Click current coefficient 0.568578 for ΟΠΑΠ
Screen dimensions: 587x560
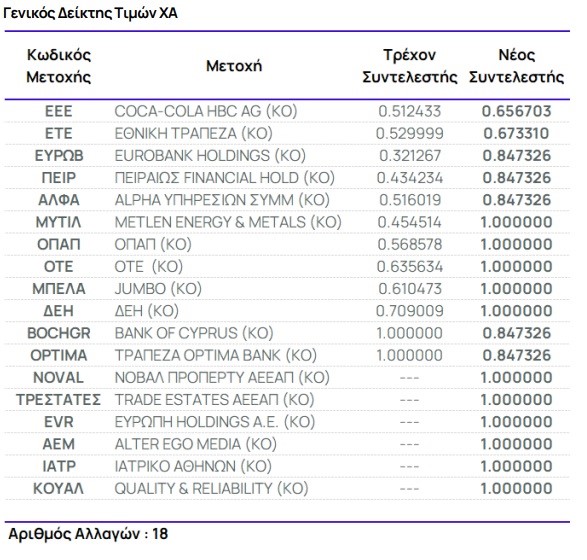coord(410,244)
